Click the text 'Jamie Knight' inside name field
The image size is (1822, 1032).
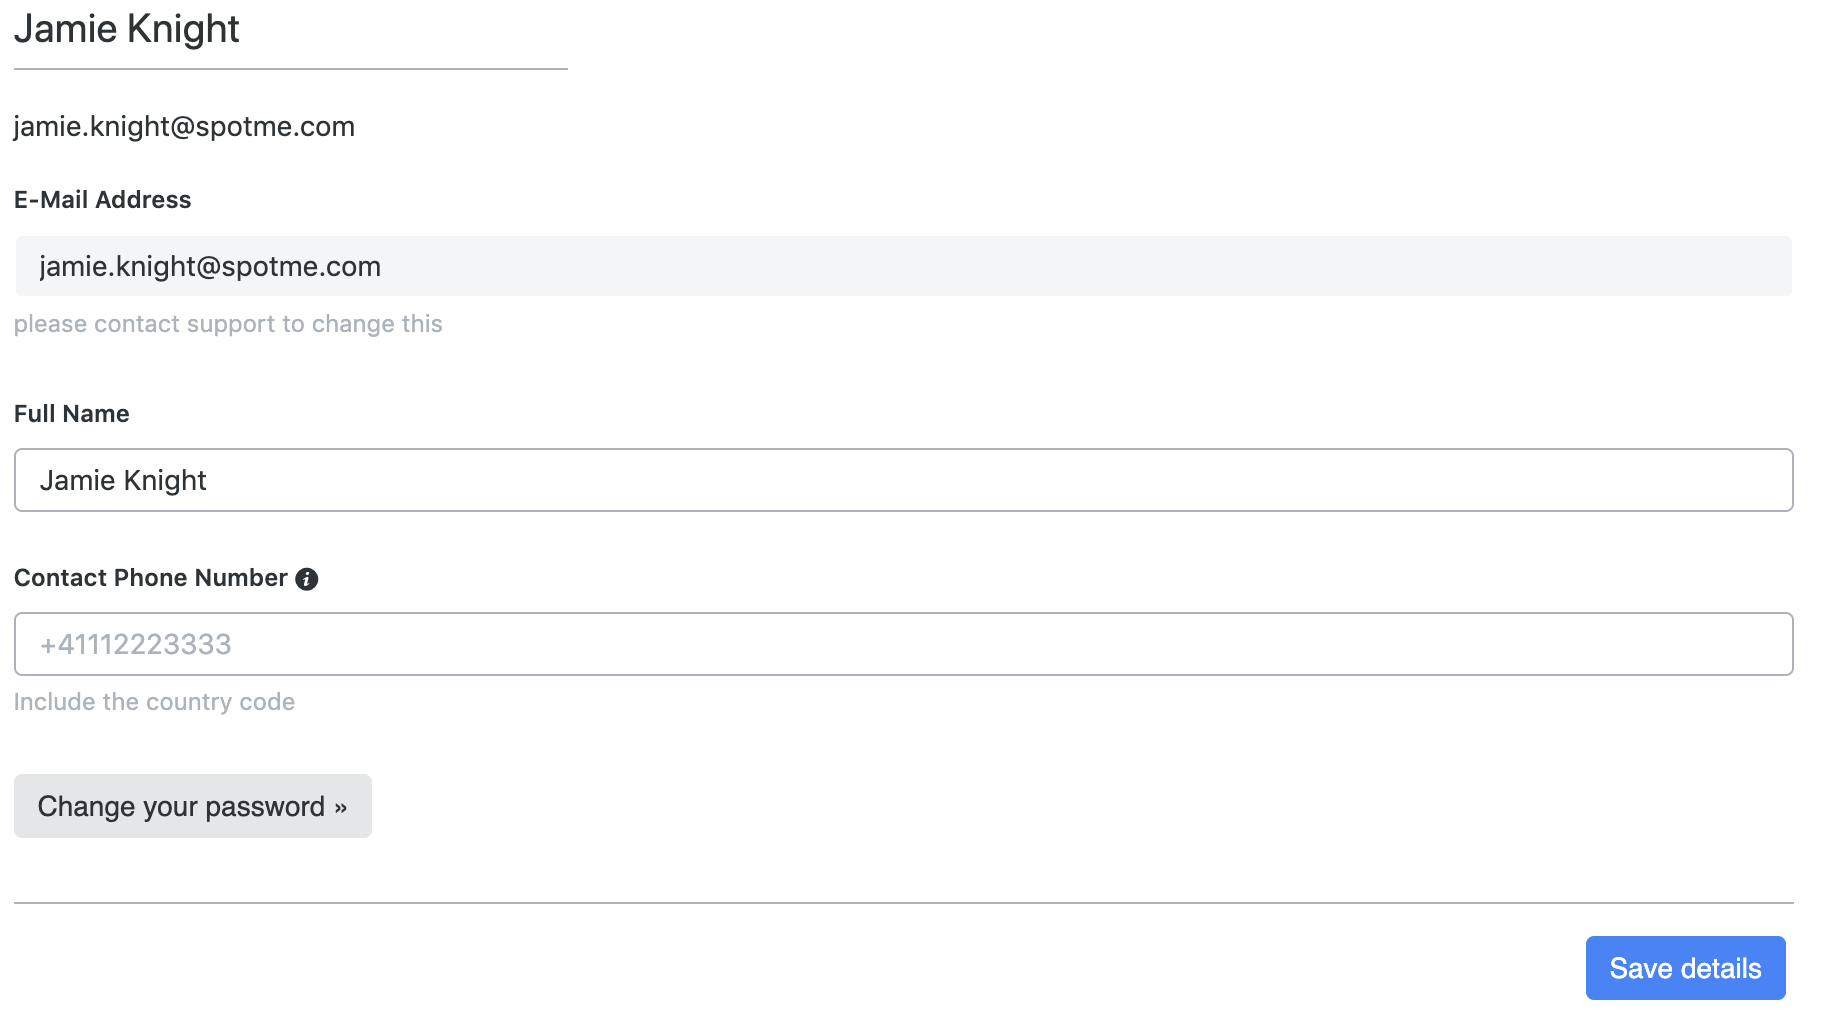[x=123, y=481]
